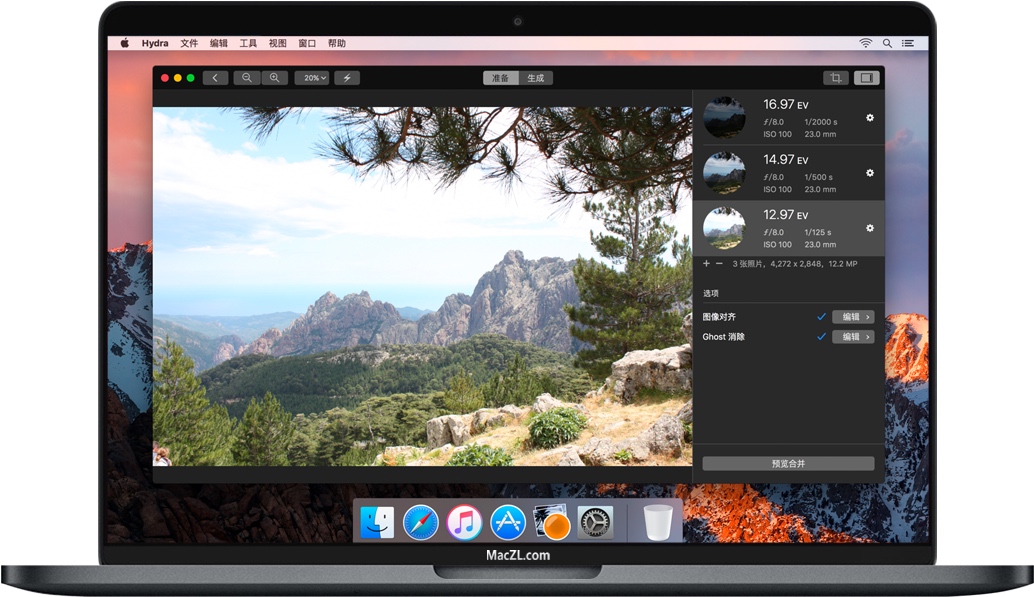Open Safari from the Dock
Viewport: 1034px width, 597px height.
pyautogui.click(x=420, y=523)
